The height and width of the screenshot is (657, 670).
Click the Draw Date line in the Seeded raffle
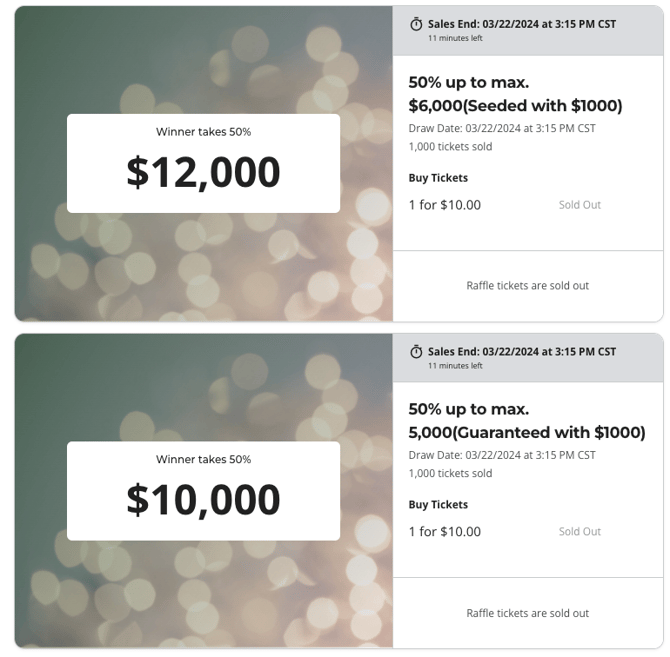tap(502, 128)
